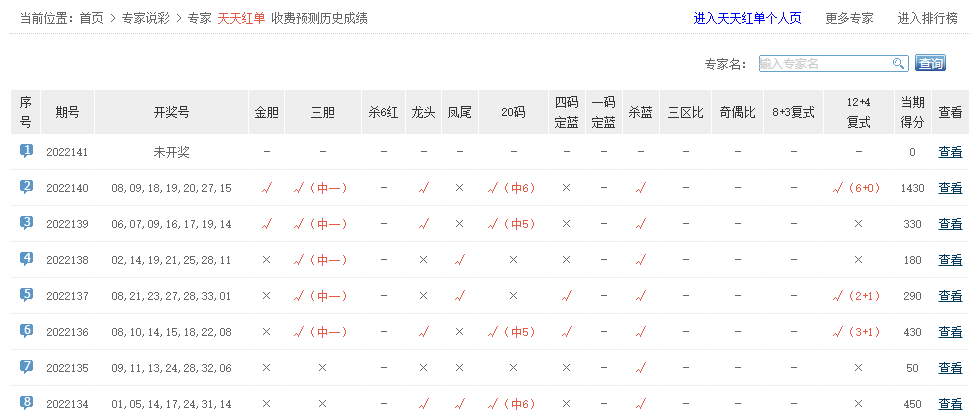Click the 天天红单 expert name in breadcrumb

(x=241, y=18)
